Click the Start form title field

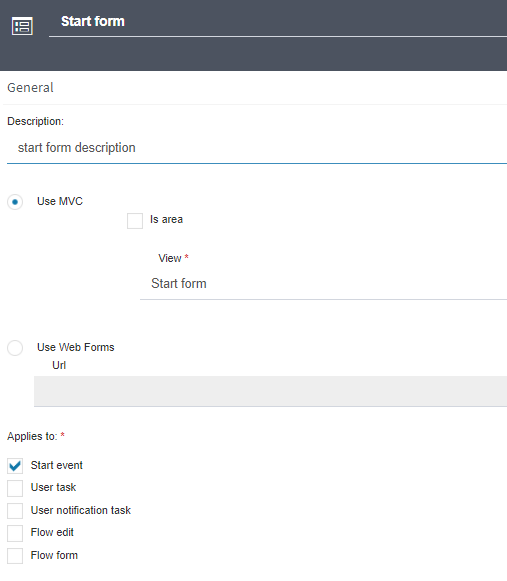pos(278,22)
